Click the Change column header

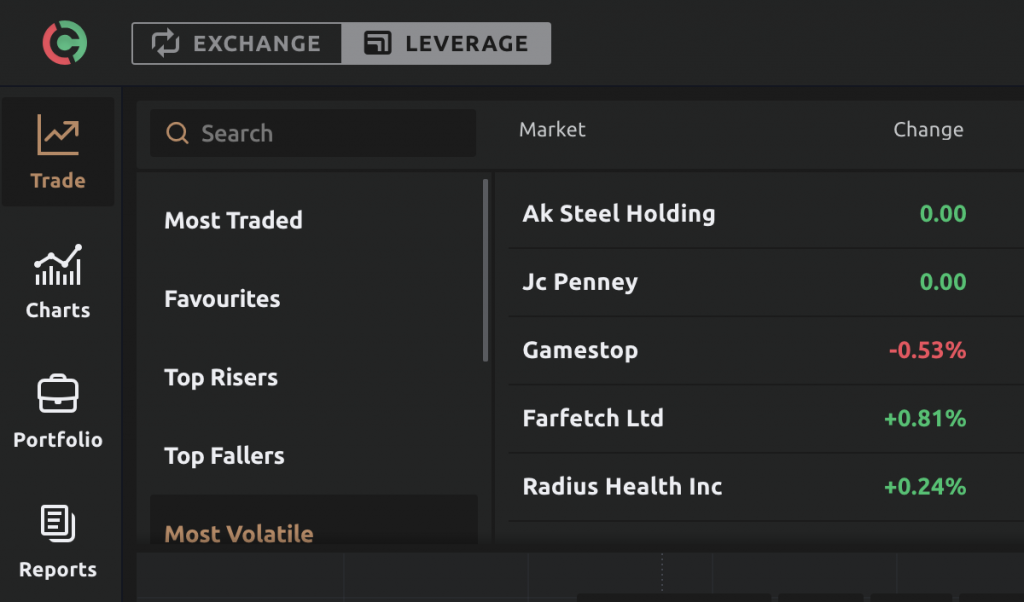928,129
